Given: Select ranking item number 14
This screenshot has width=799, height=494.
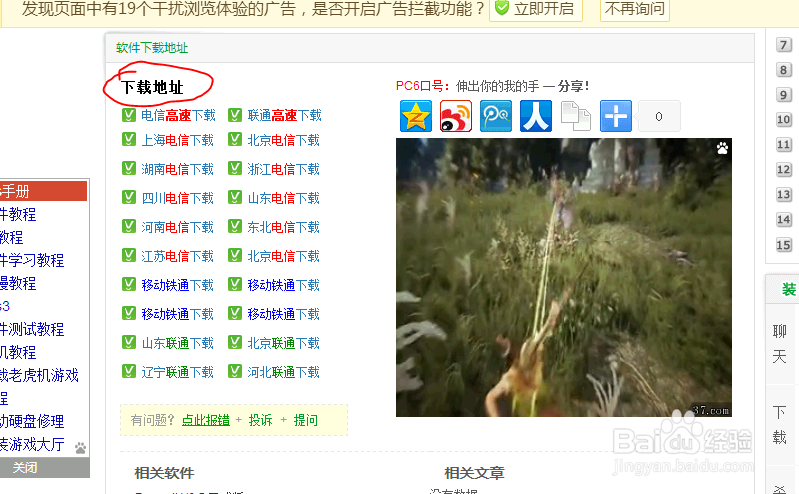Looking at the screenshot, I should pyautogui.click(x=784, y=220).
